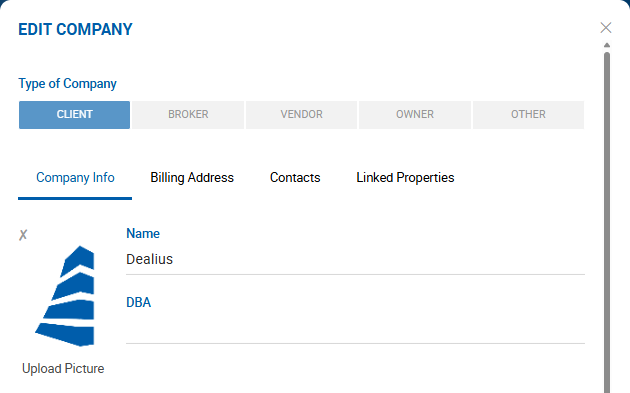This screenshot has height=393, width=630.
Task: View the Linked Properties tab
Action: [405, 178]
